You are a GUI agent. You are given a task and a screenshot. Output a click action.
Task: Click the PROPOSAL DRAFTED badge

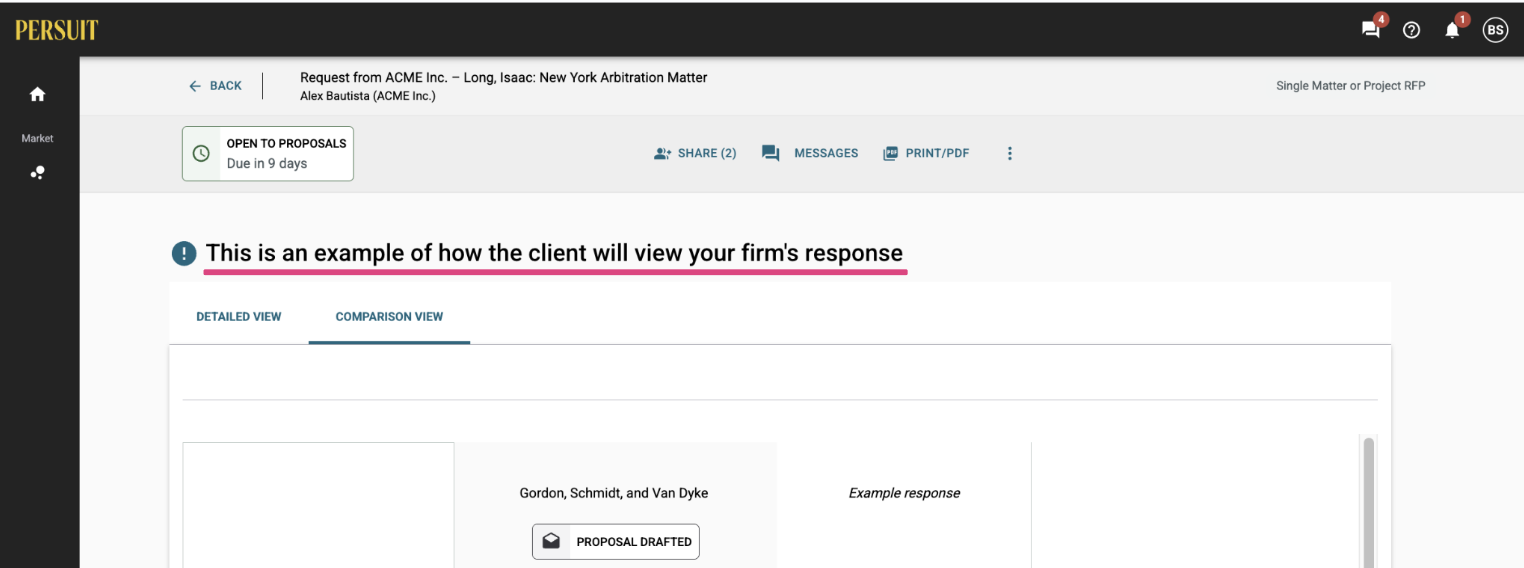coord(616,541)
